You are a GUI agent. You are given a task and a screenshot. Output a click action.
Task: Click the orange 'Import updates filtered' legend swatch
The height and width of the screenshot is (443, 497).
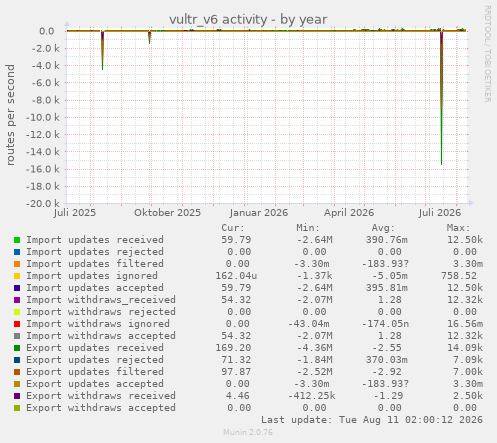(17, 264)
